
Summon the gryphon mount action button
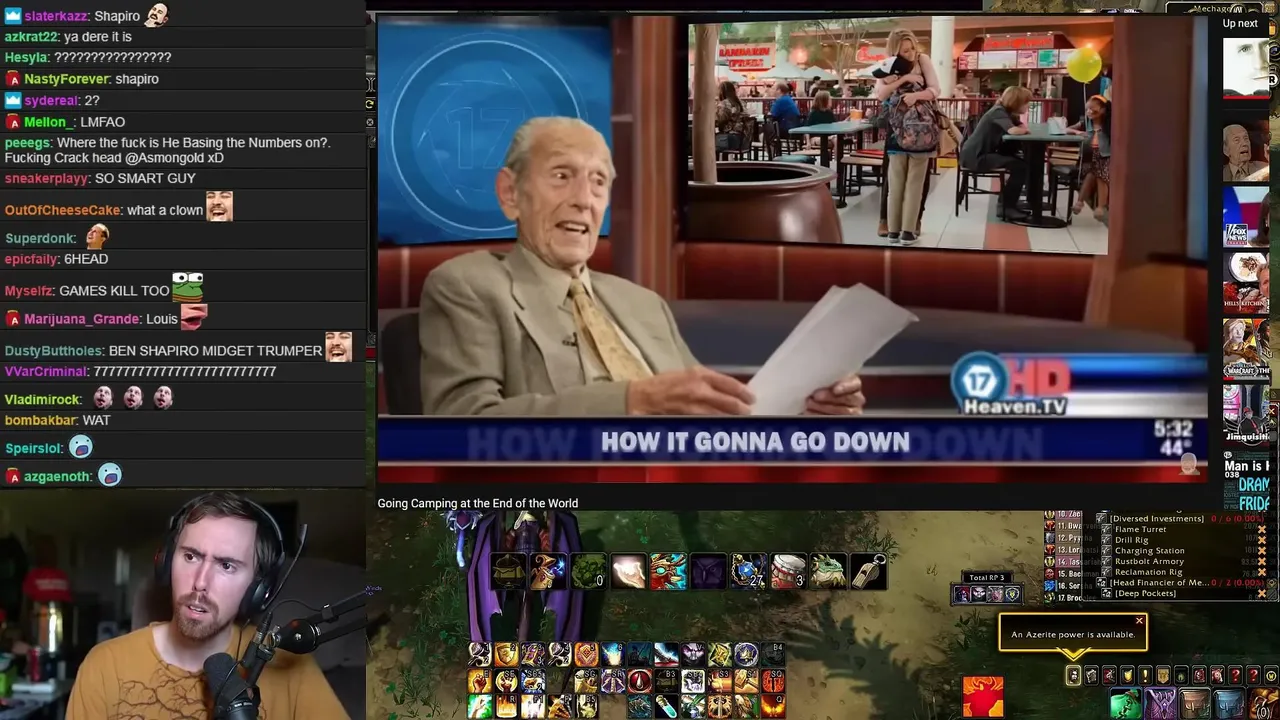(746, 707)
